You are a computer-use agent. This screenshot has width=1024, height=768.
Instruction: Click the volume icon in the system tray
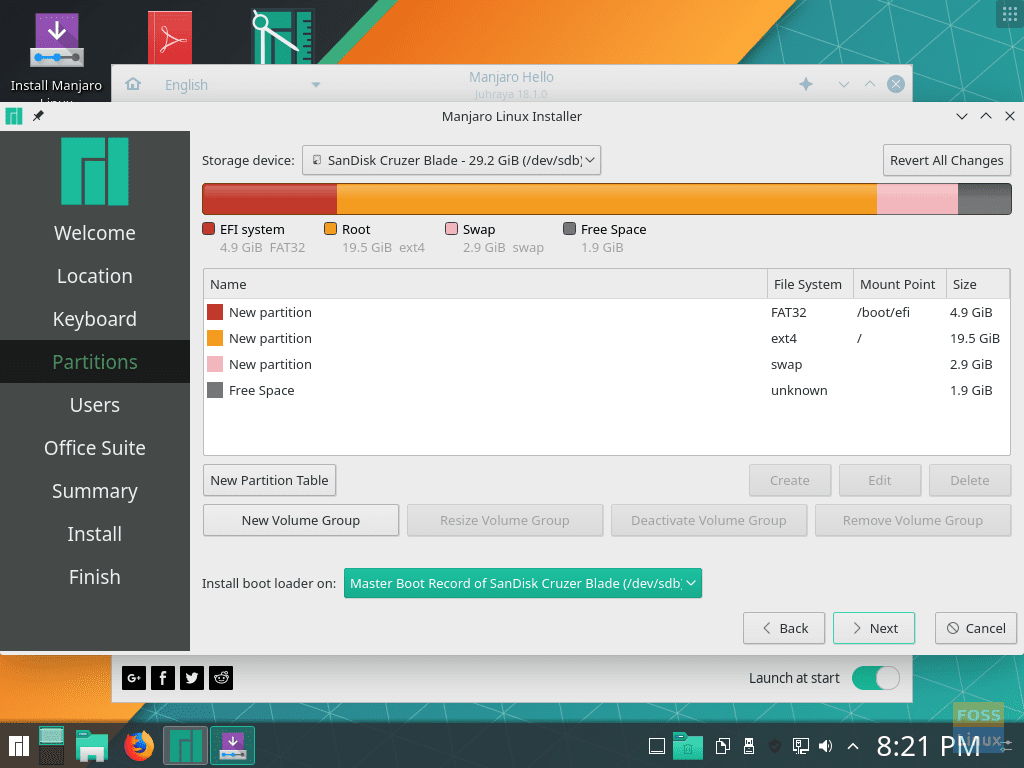coord(824,745)
